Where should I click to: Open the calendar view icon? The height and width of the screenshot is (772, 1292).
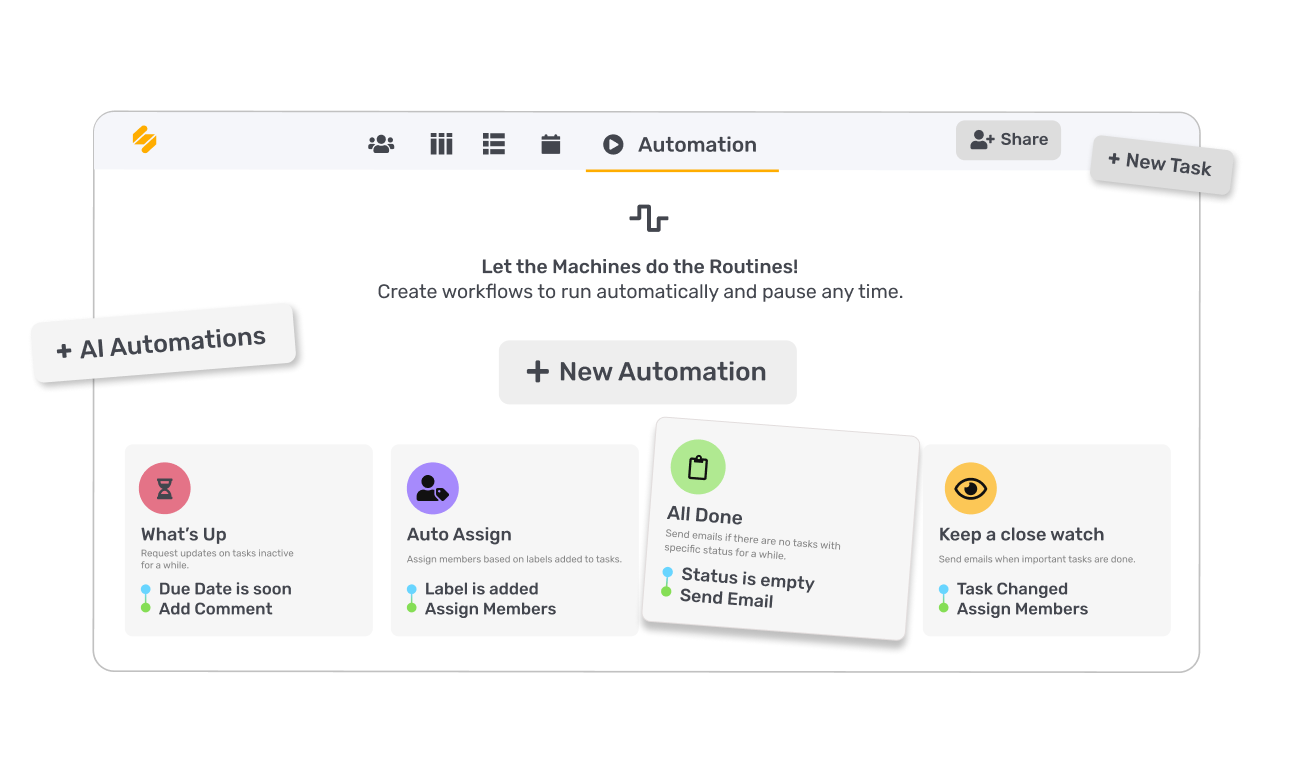pos(550,144)
